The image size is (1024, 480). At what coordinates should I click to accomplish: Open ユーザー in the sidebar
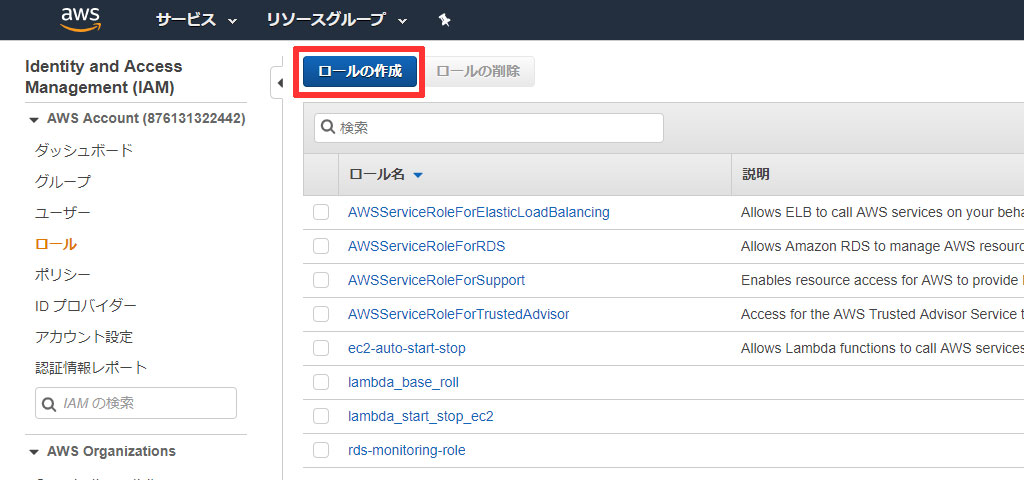[63, 213]
